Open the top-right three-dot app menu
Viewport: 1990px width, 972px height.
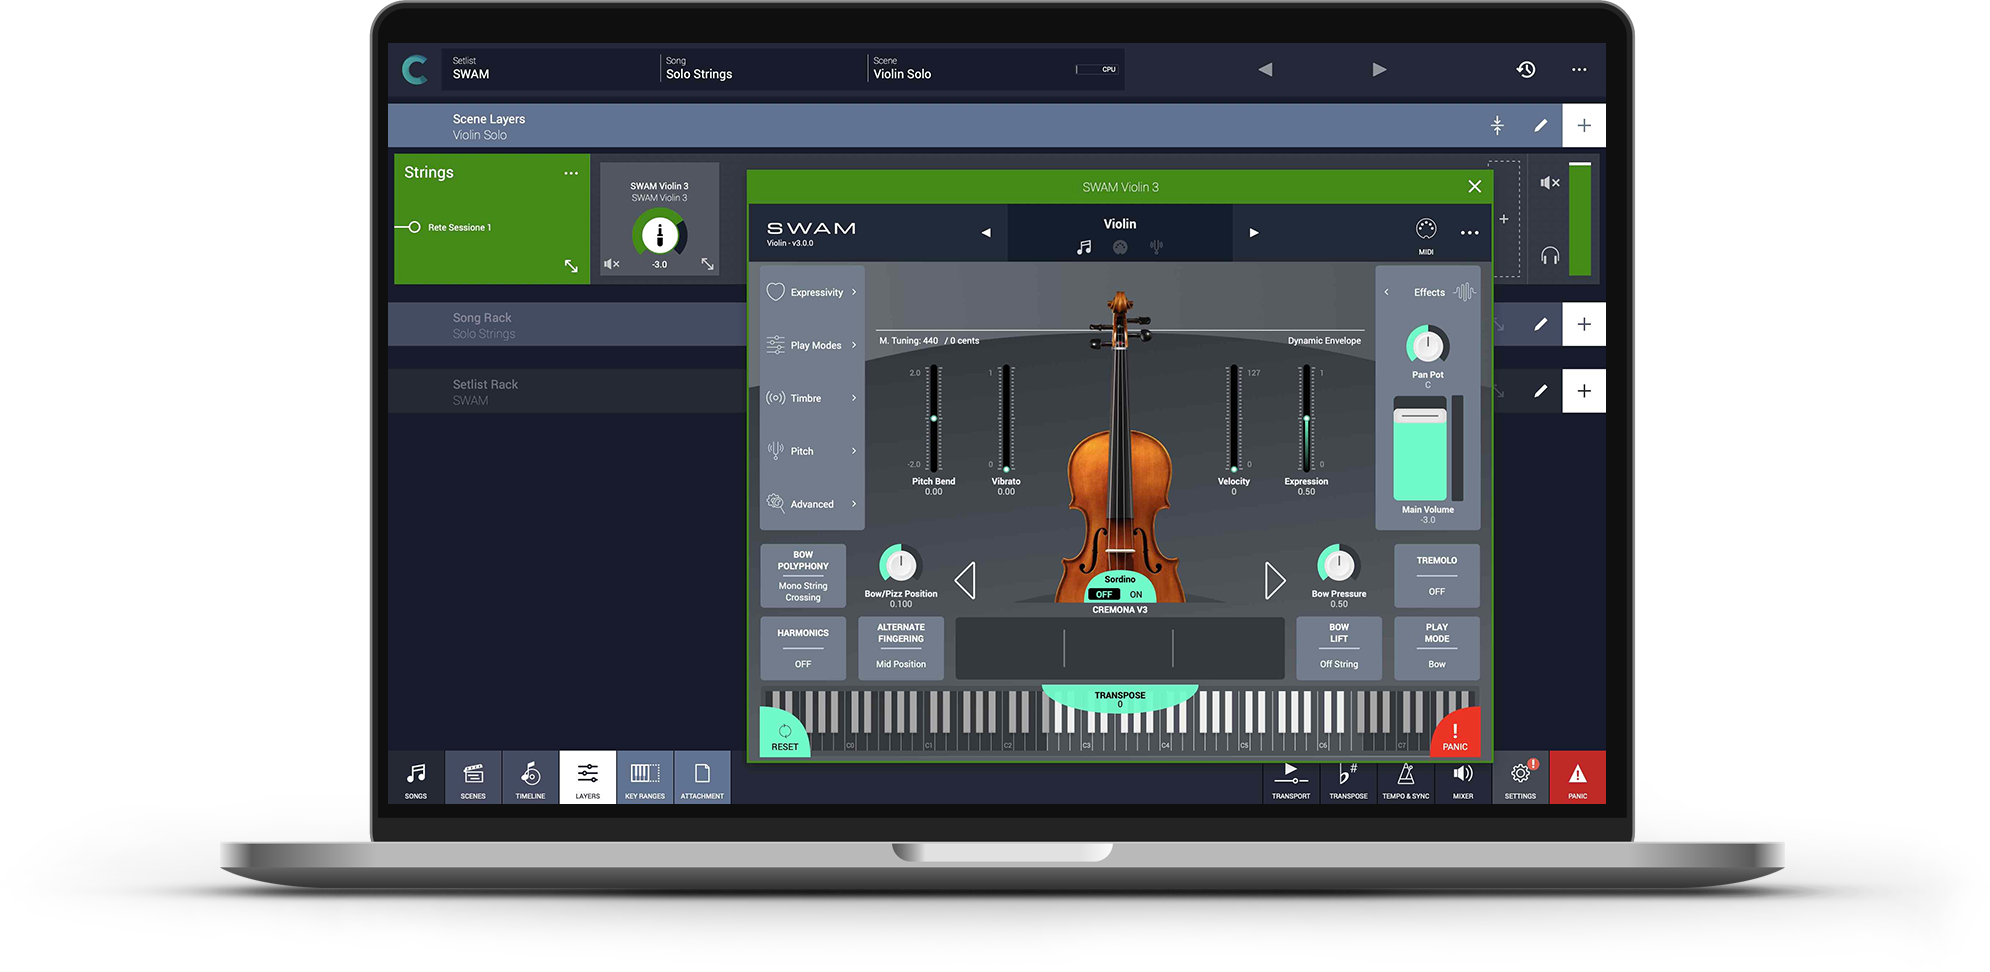point(1579,69)
